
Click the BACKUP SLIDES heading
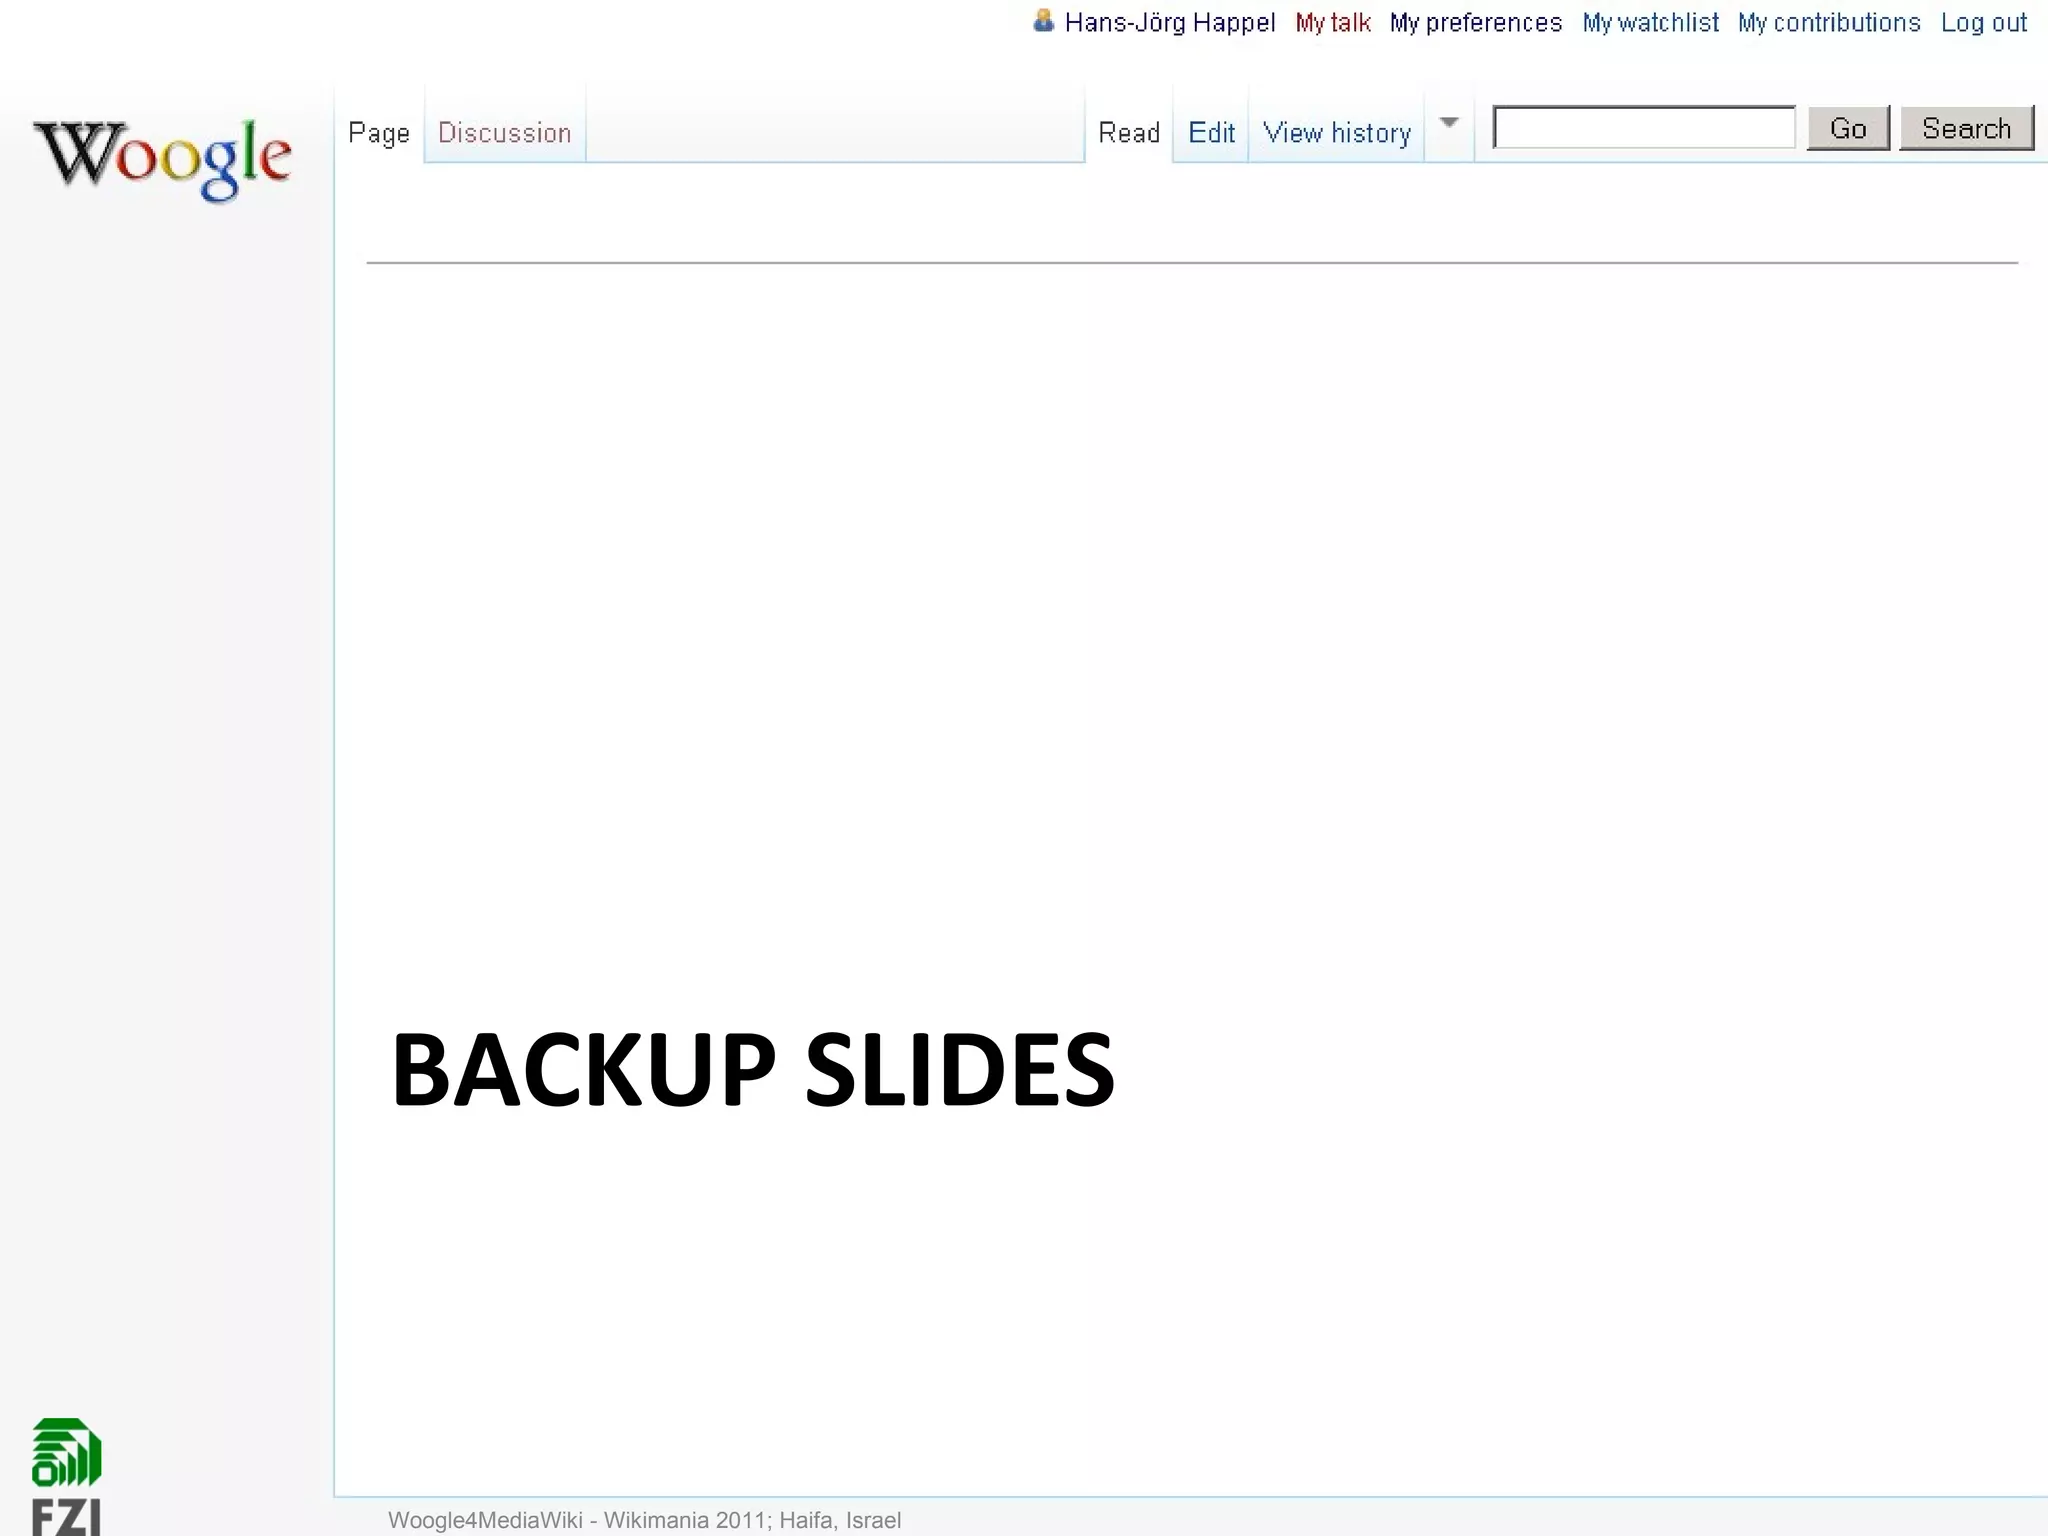point(753,1070)
